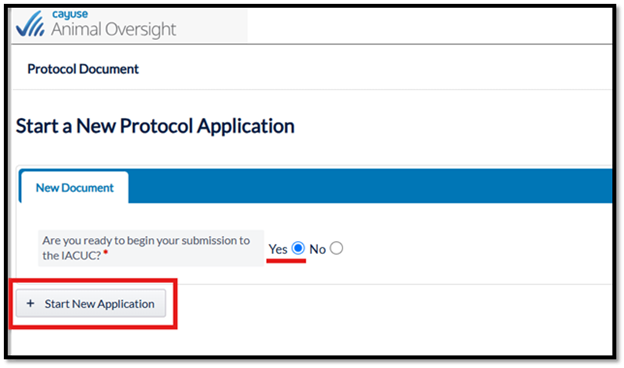Click the "Yes" label text
This screenshot has width=624, height=368.
[x=278, y=249]
